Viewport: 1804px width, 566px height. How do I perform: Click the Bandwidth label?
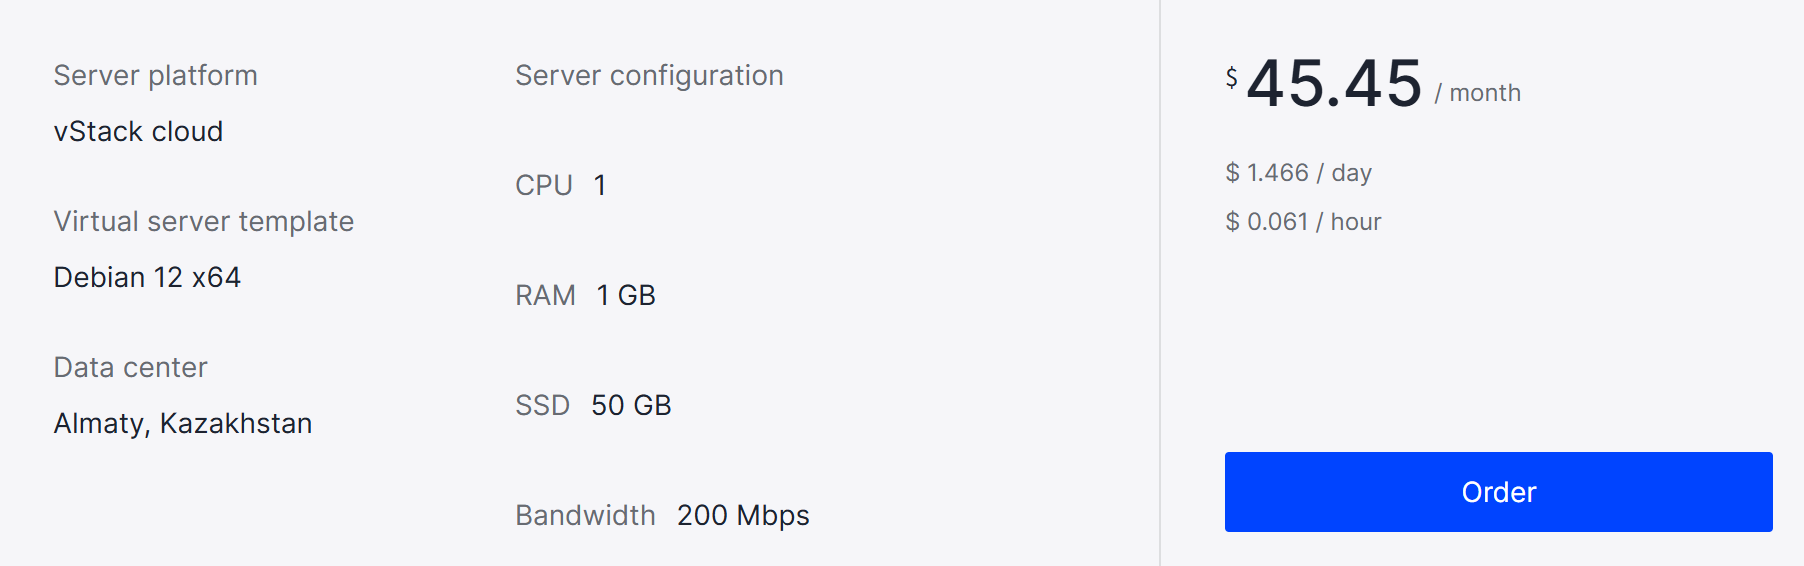585,516
